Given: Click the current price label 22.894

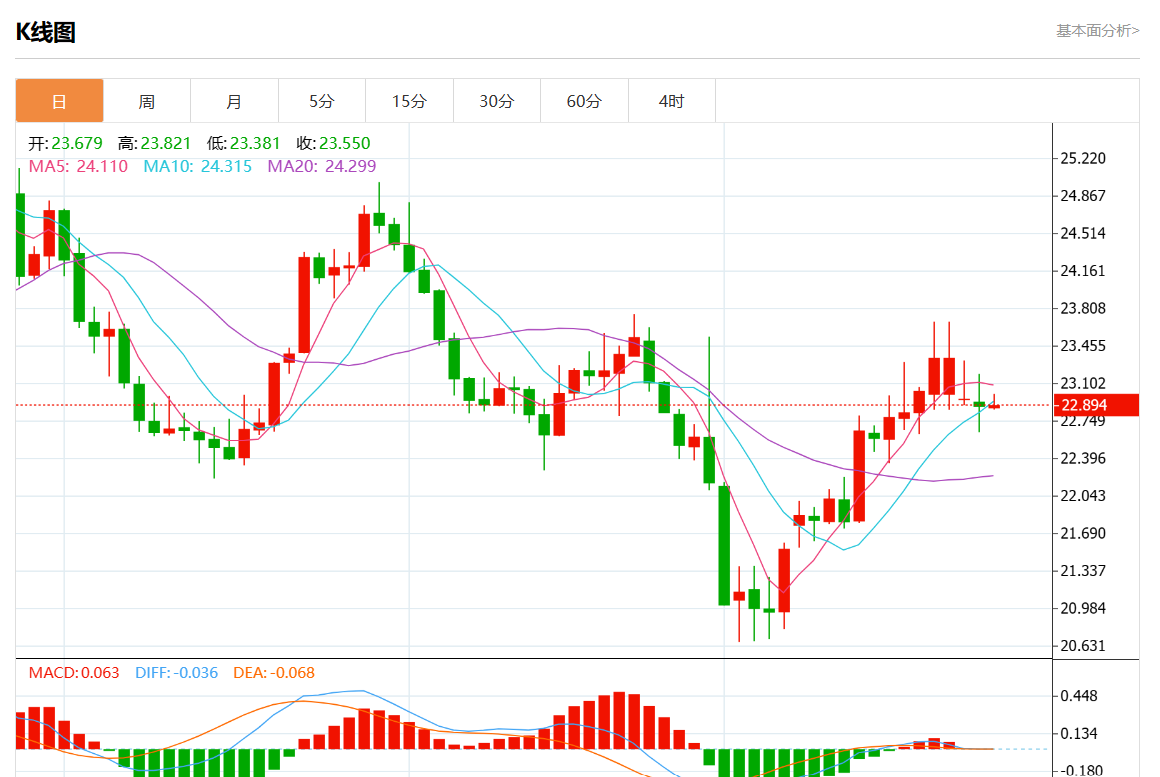Looking at the screenshot, I should (x=1095, y=405).
